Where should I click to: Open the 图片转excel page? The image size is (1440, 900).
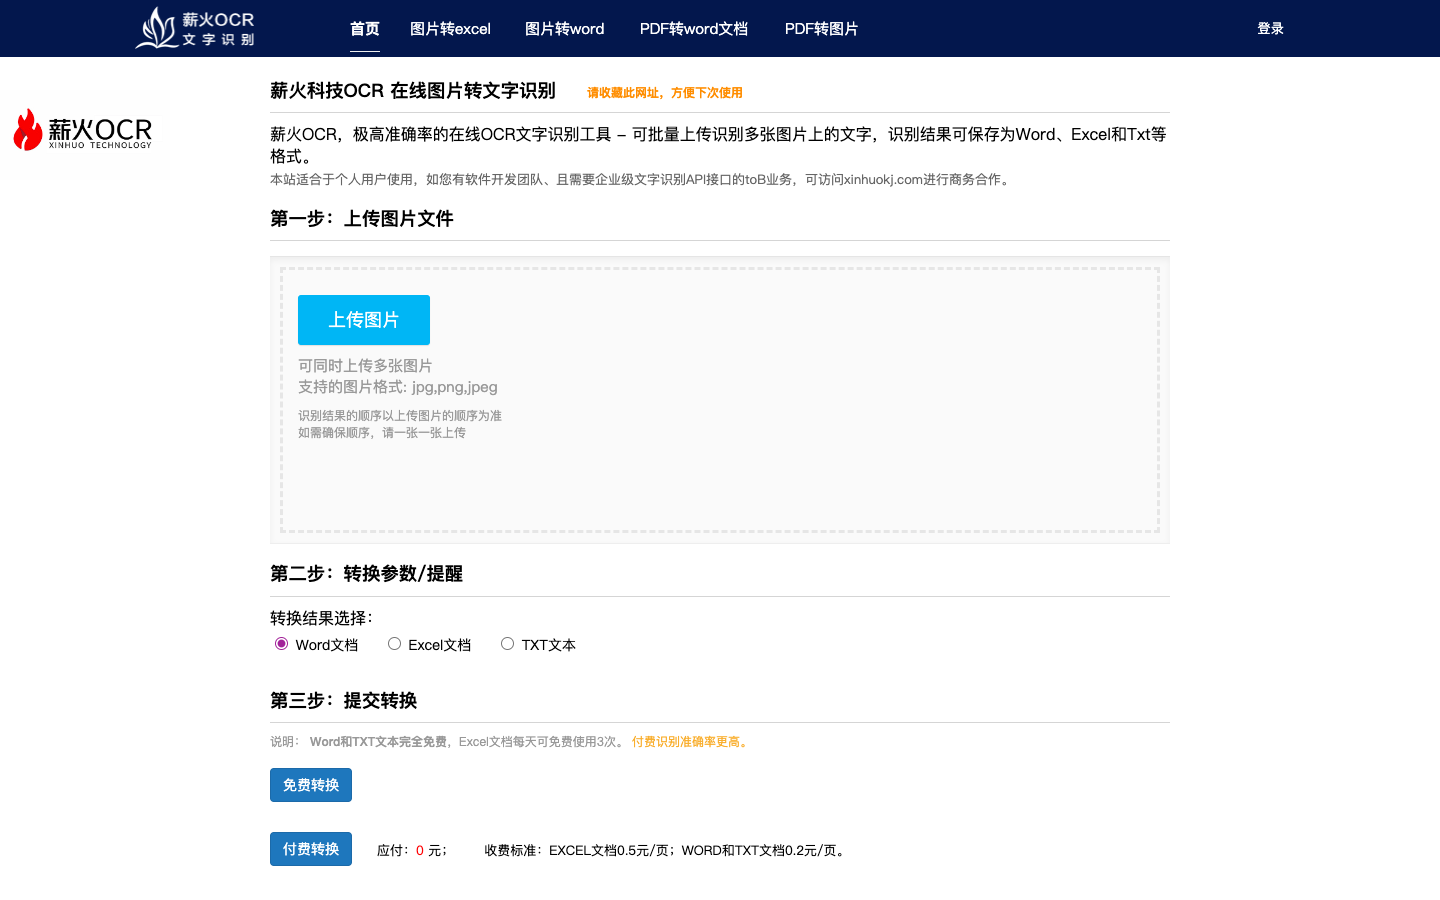[450, 29]
